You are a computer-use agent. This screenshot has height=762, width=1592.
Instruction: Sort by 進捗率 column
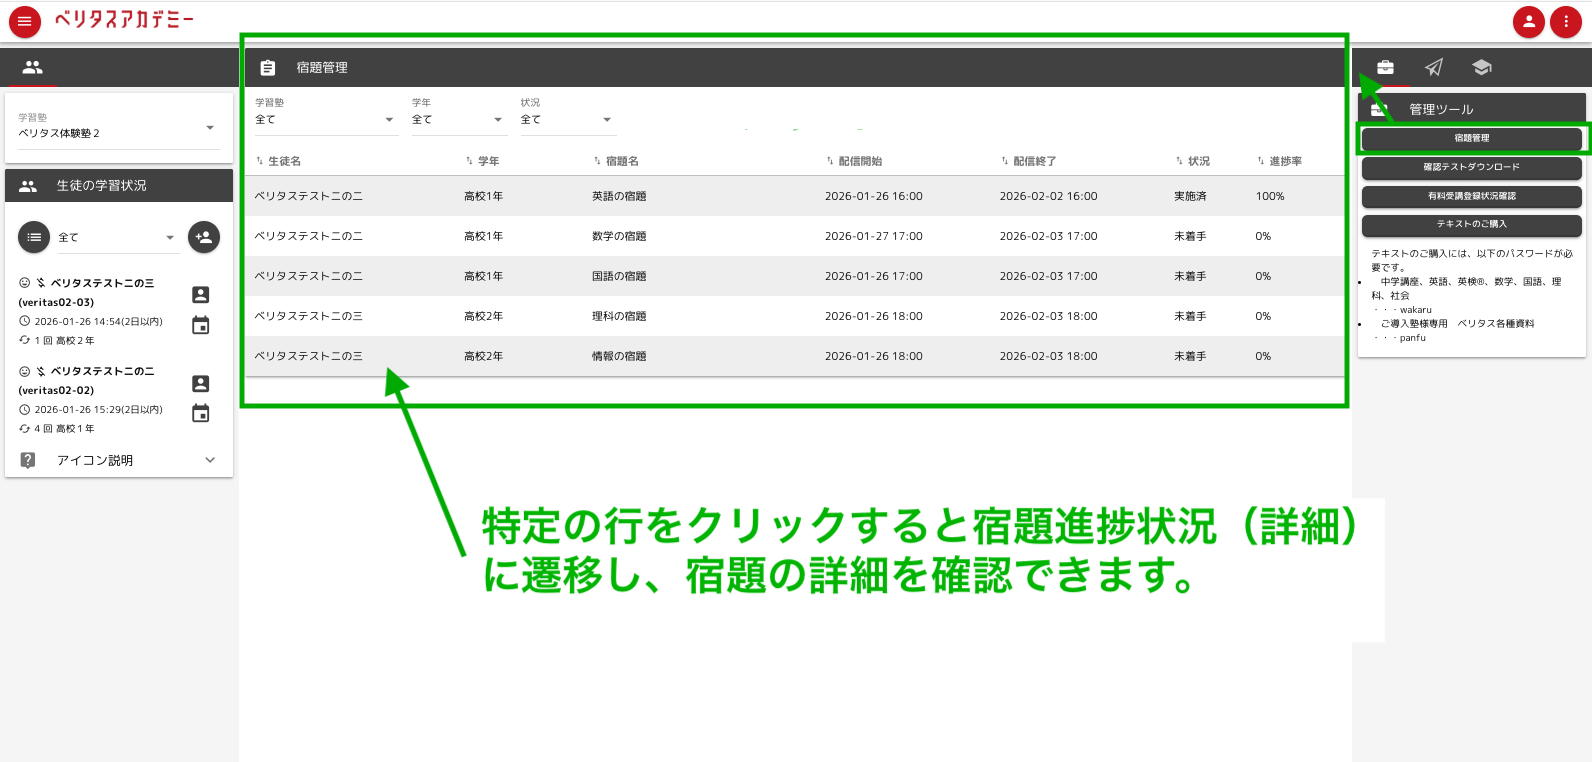pos(1280,161)
